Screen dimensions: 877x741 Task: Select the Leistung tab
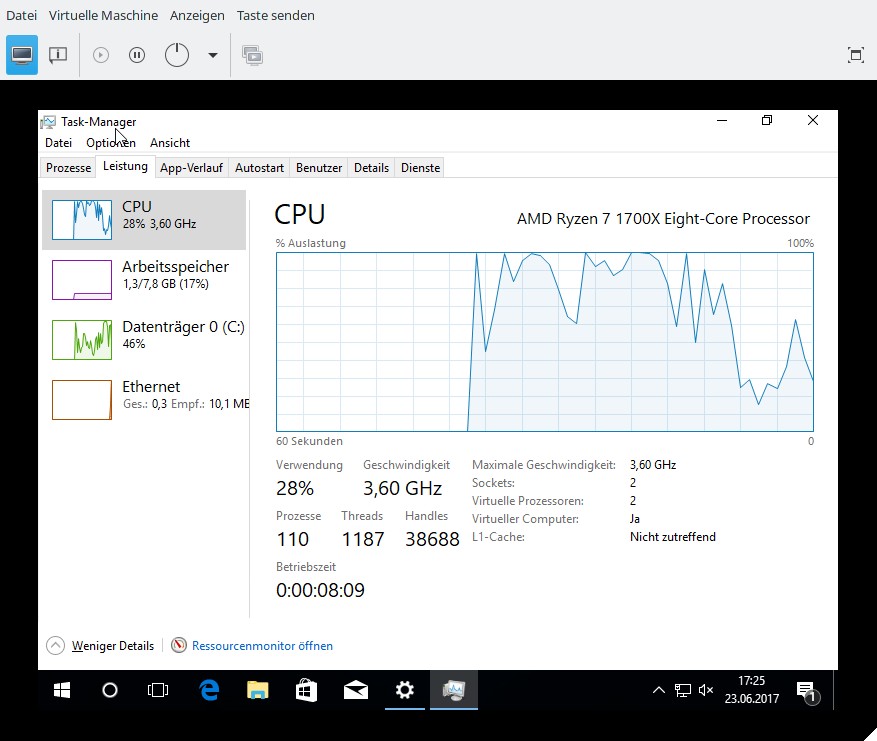coord(125,166)
